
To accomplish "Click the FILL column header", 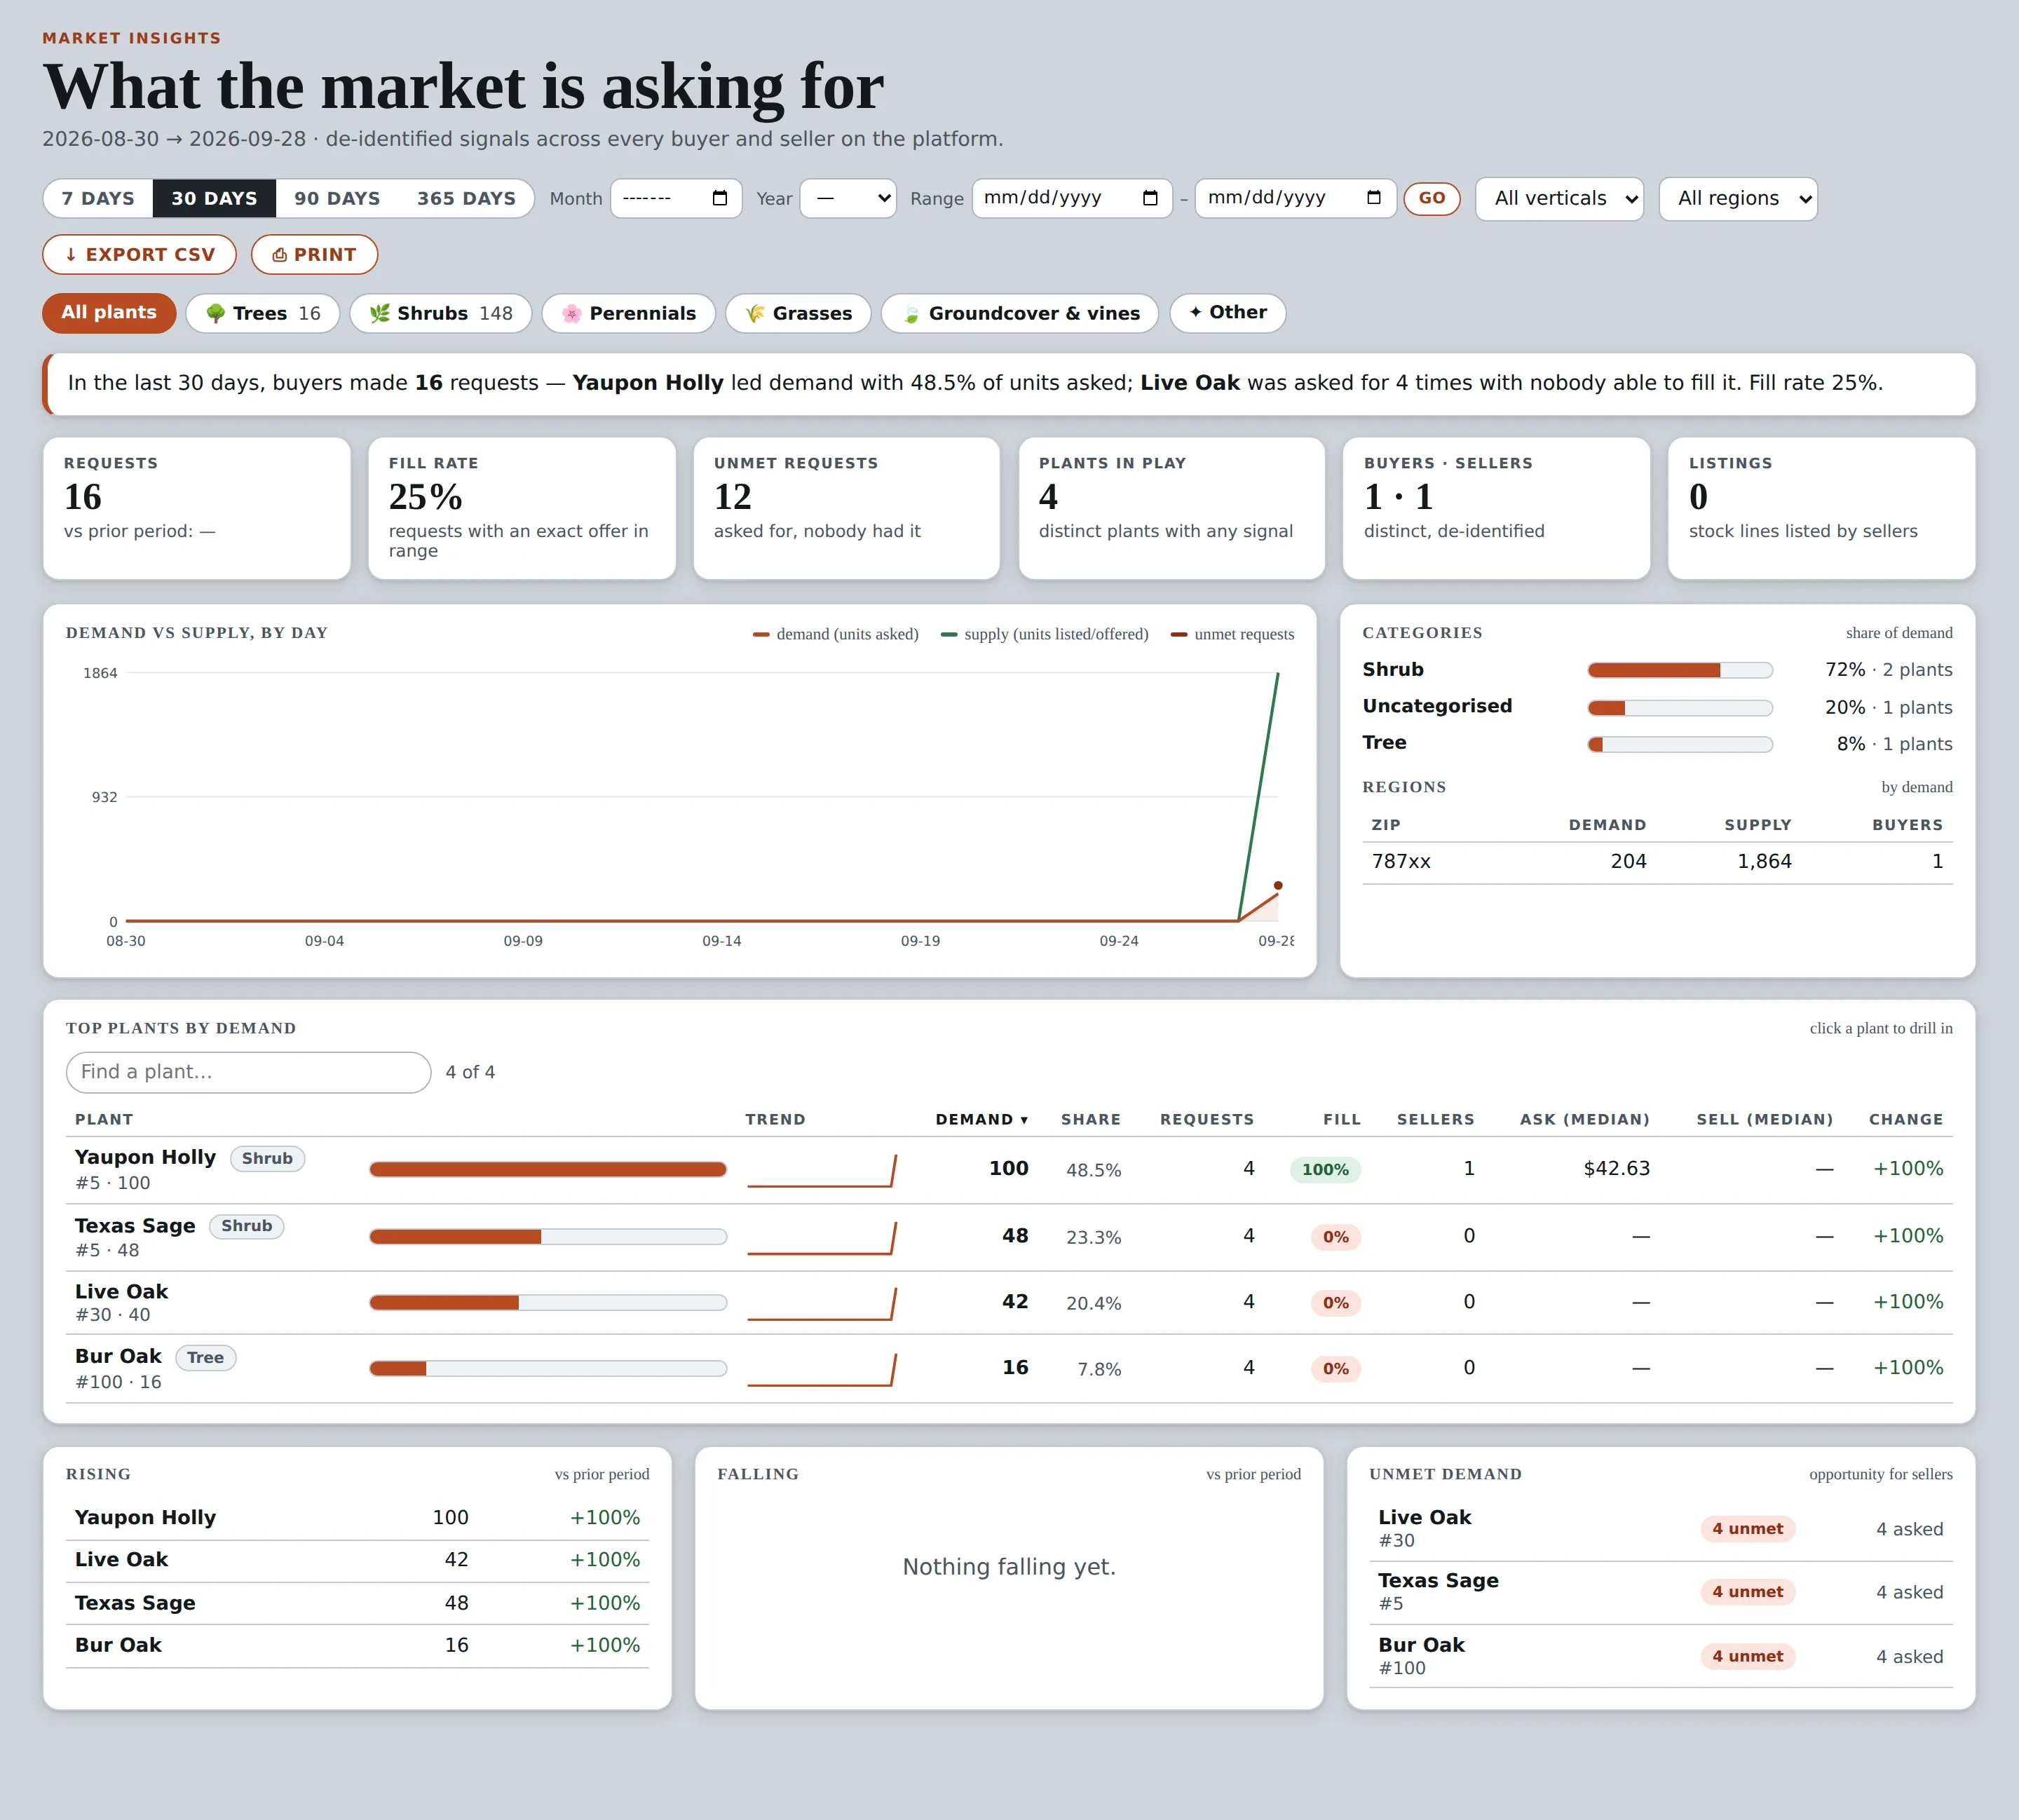I will (1341, 1119).
